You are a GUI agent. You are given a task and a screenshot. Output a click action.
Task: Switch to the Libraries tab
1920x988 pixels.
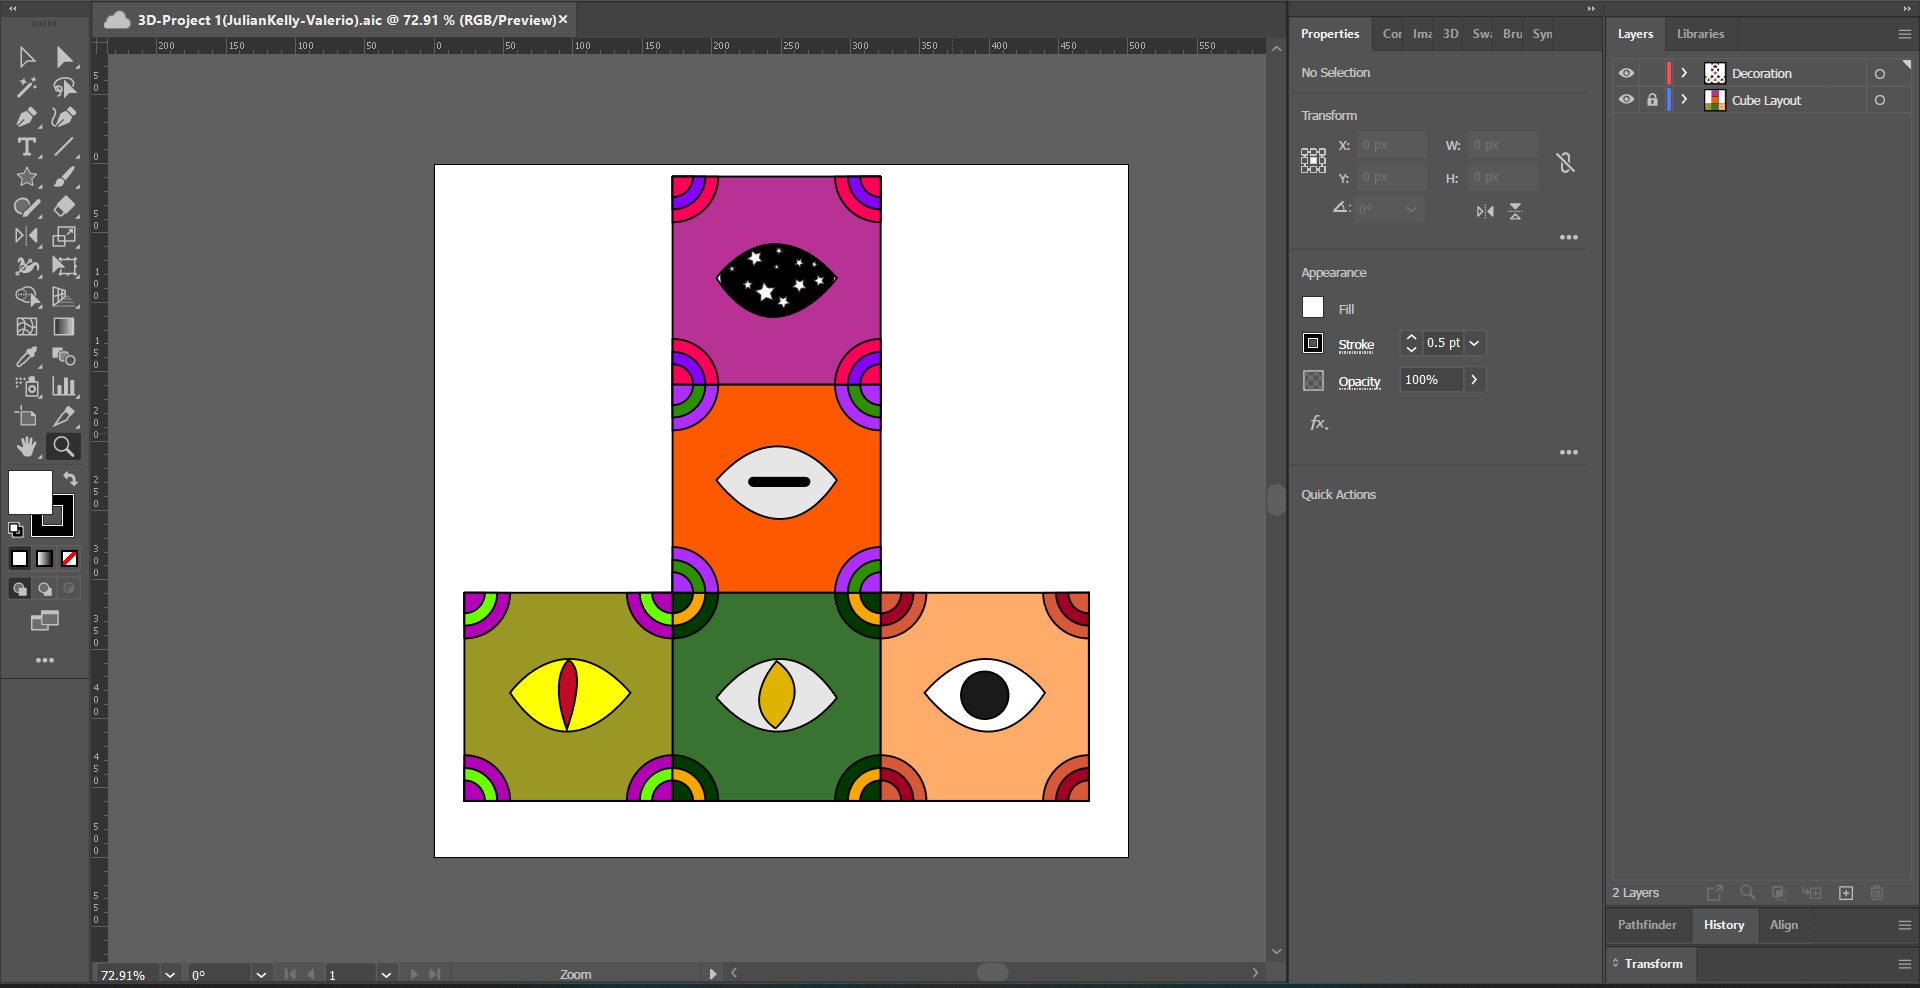tap(1700, 34)
